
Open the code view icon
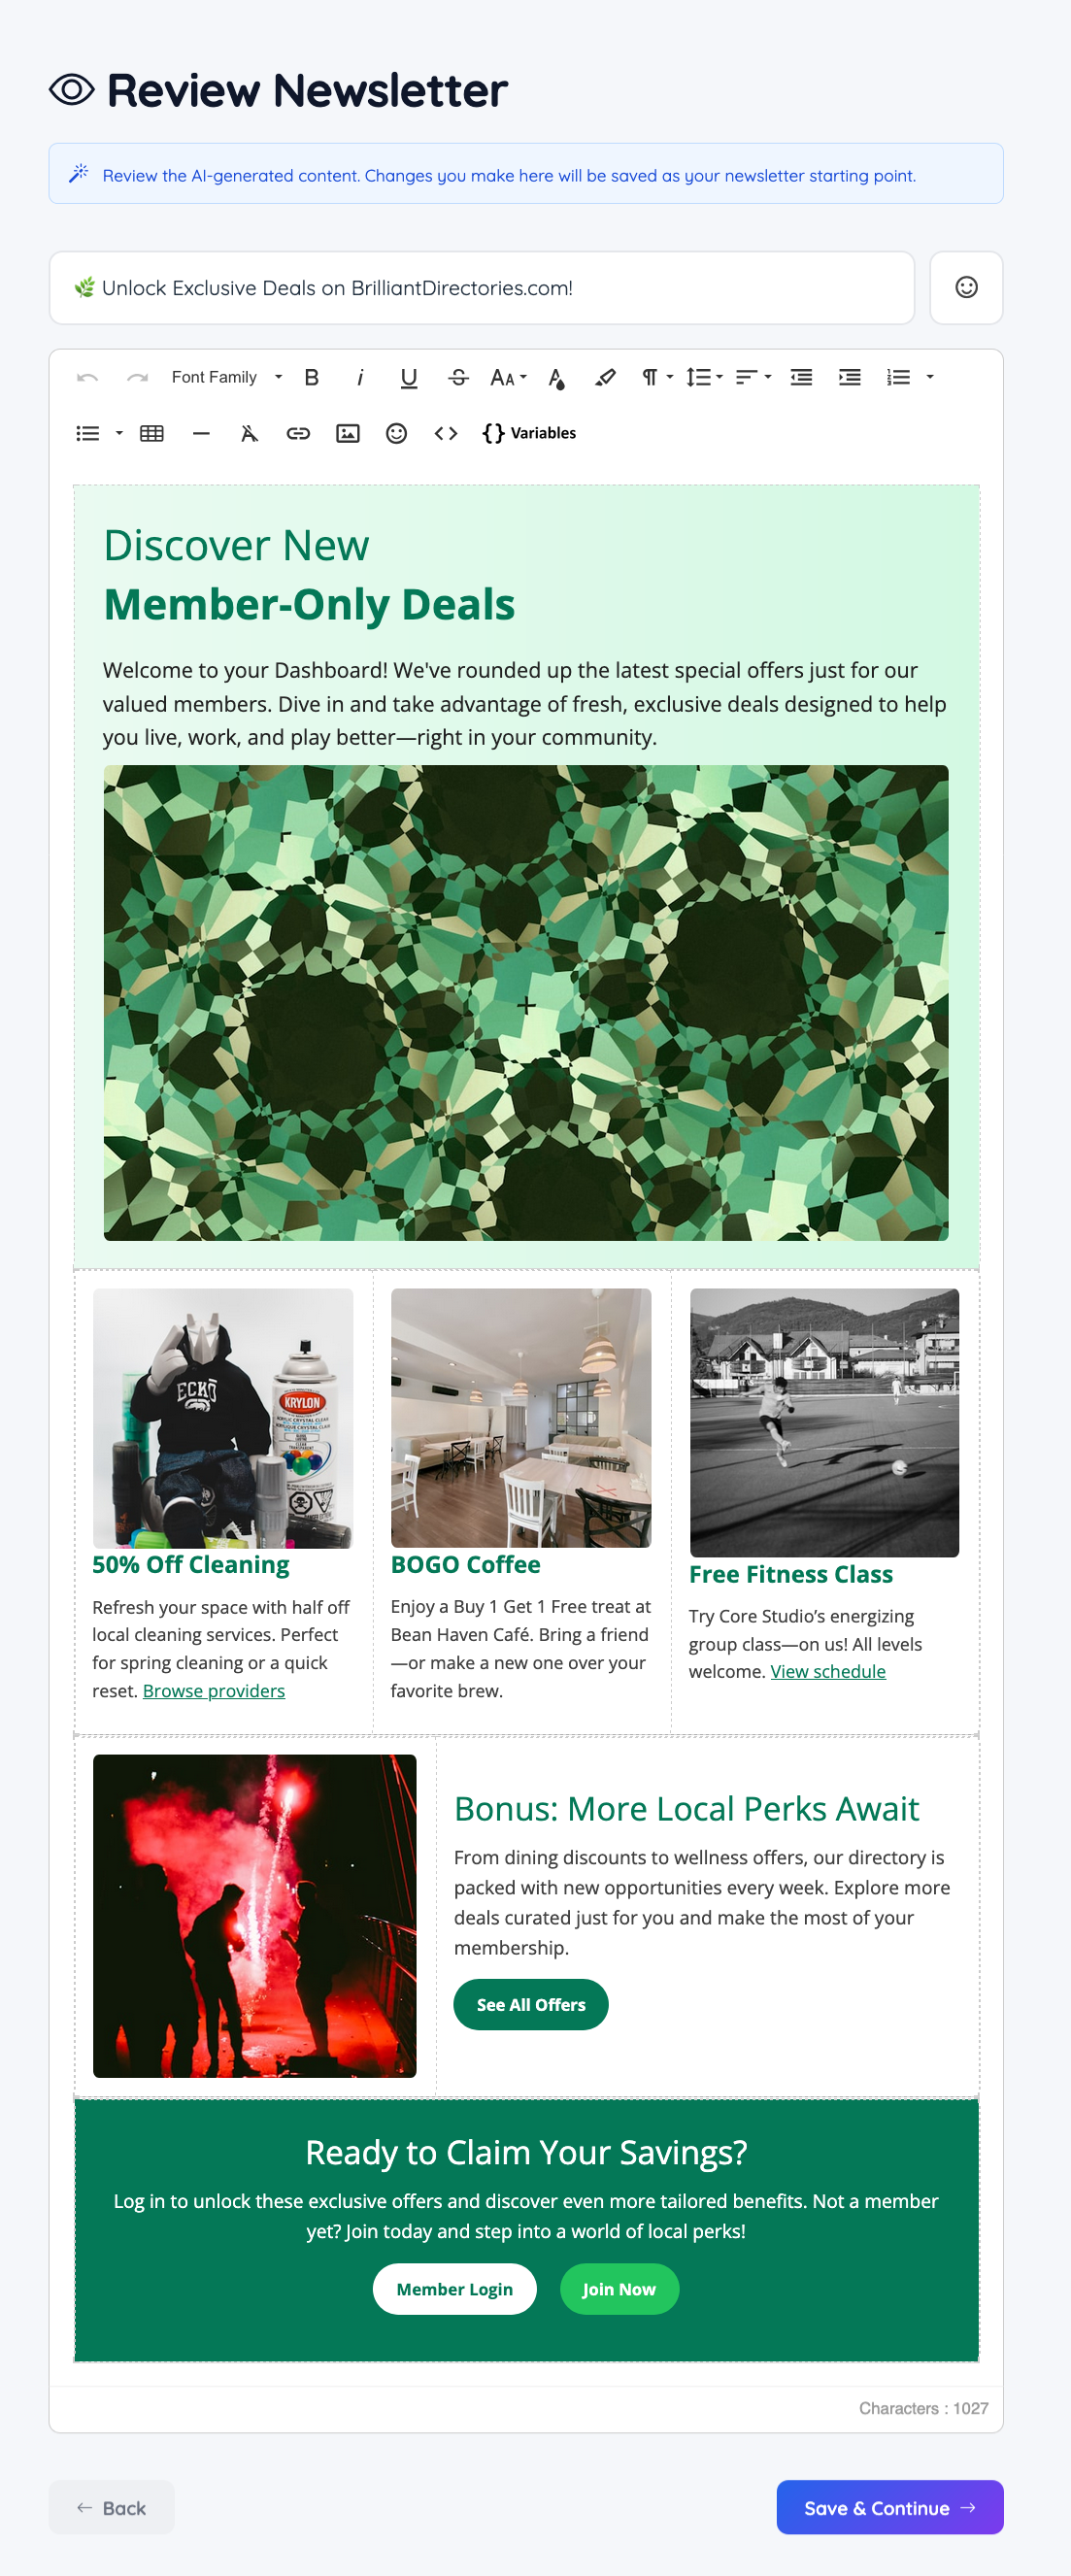coord(446,433)
